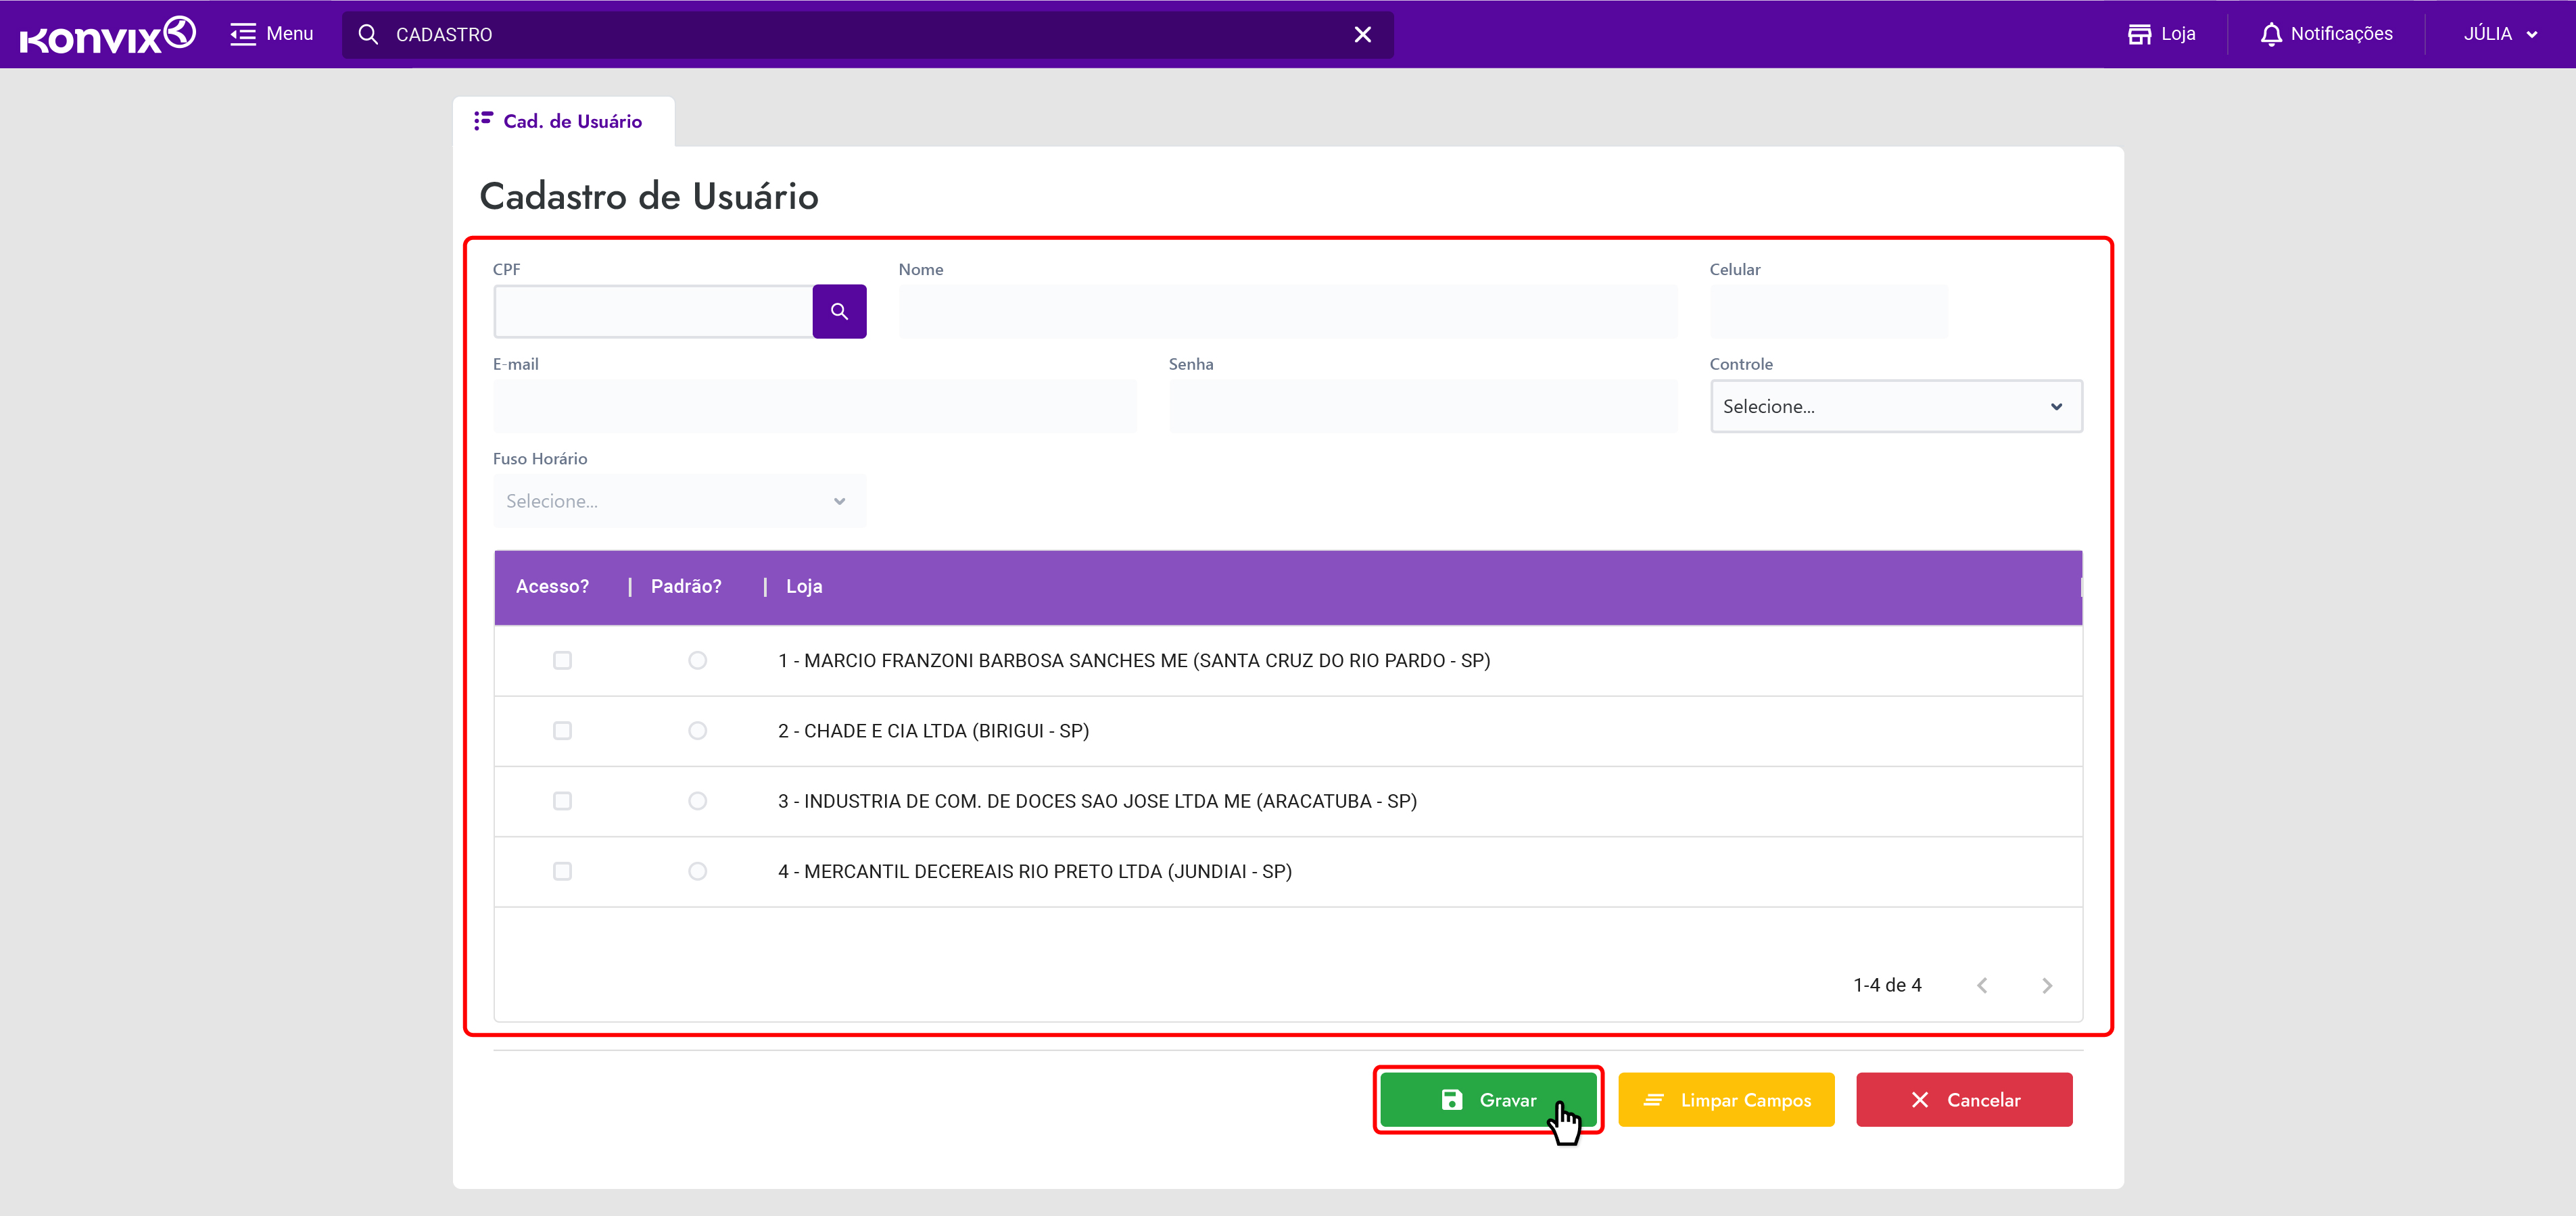
Task: Check Acesso for CHADE E CIA store
Action: [x=562, y=731]
